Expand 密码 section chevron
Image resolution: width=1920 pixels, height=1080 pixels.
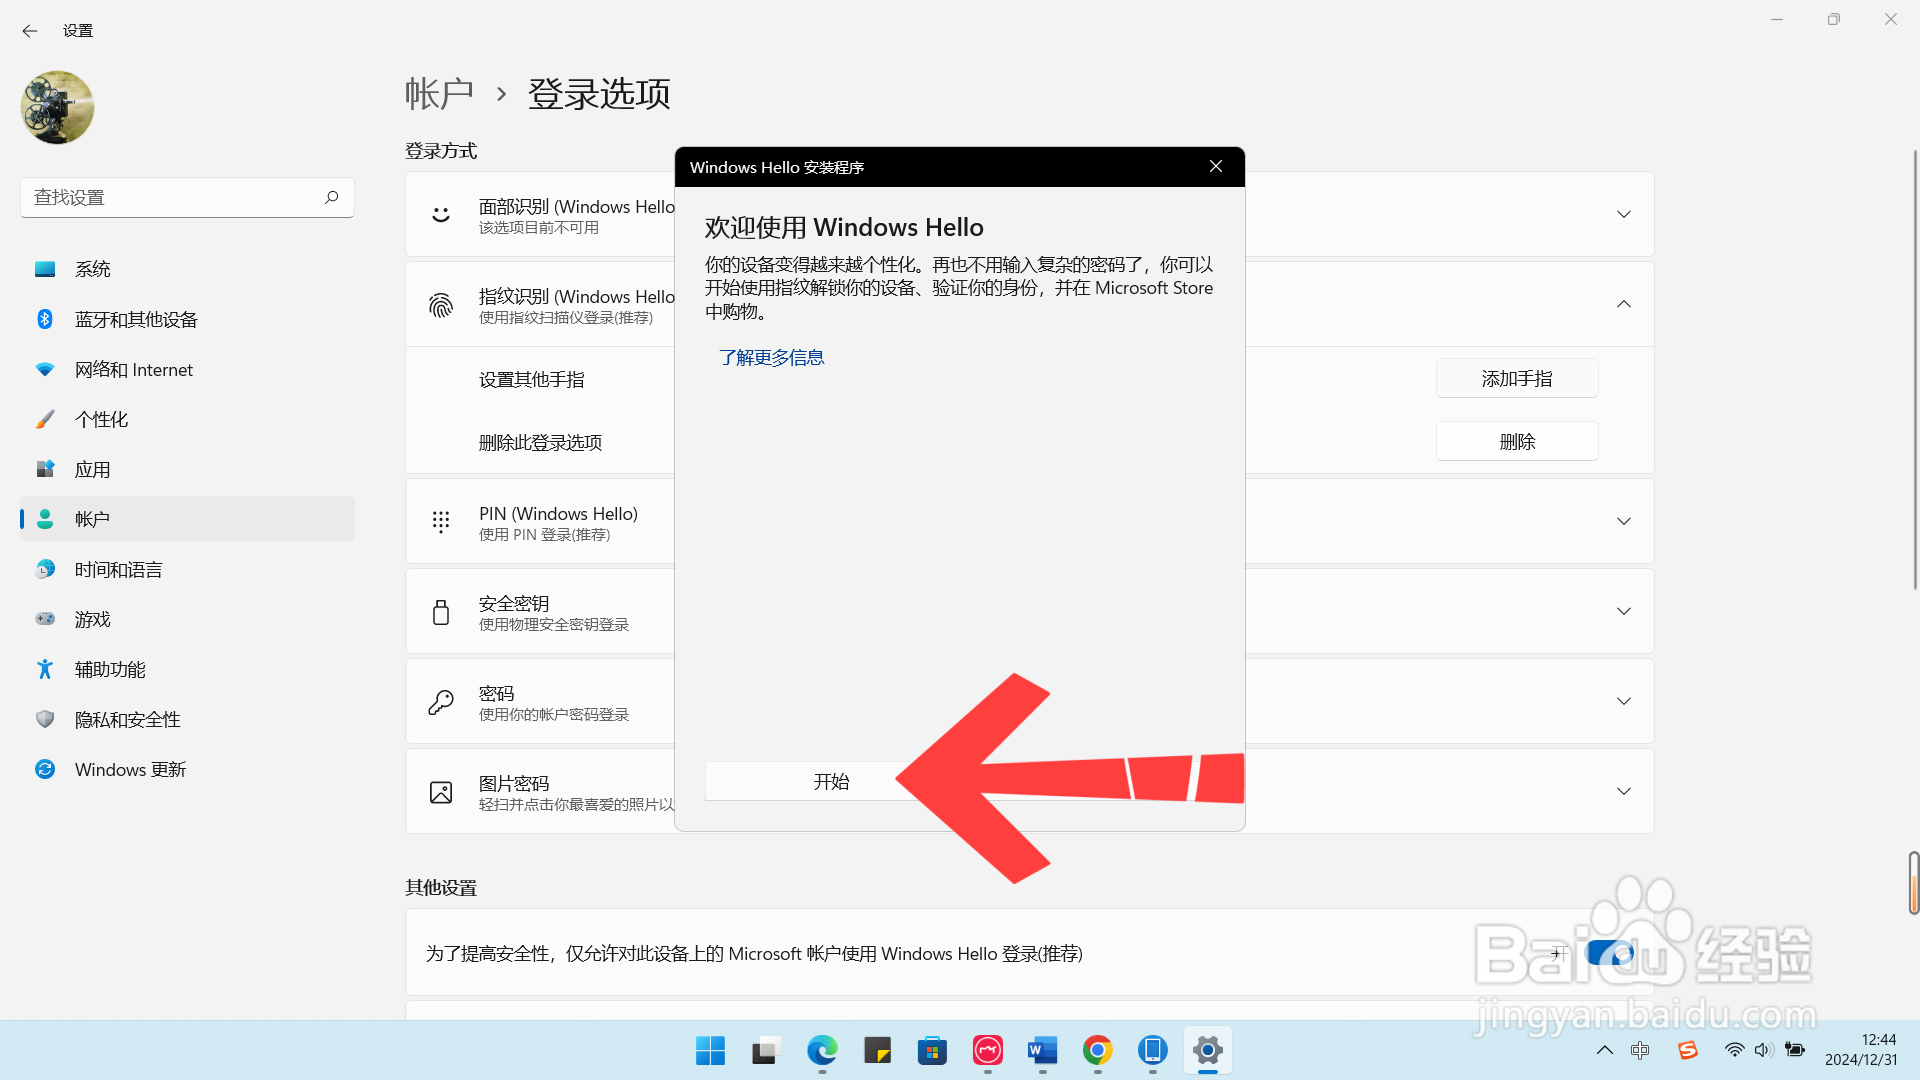pos(1624,701)
